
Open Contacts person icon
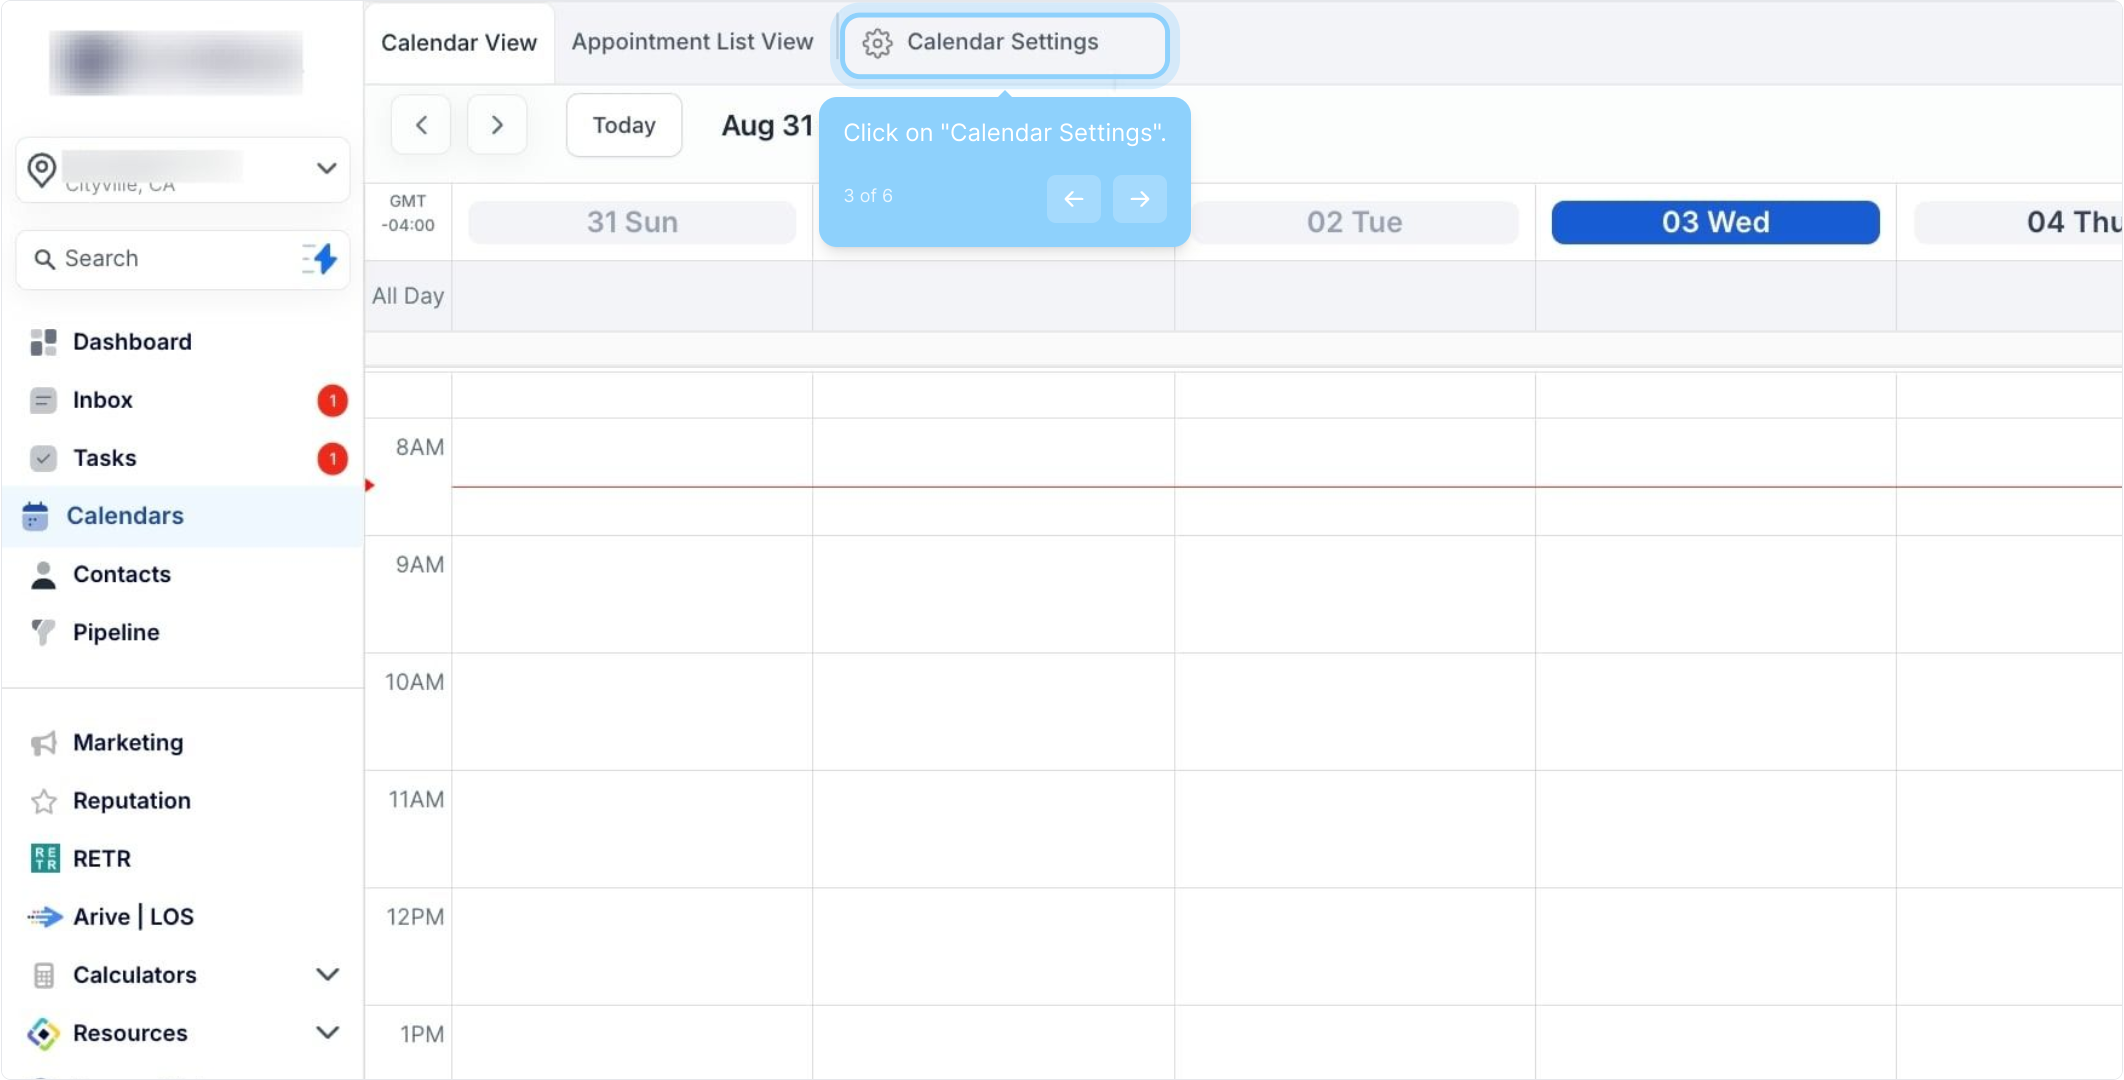43,574
